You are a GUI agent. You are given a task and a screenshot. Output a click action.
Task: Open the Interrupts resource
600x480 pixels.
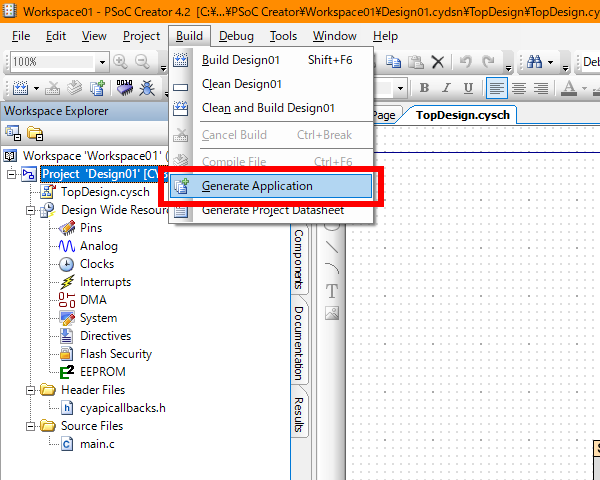tap(105, 282)
